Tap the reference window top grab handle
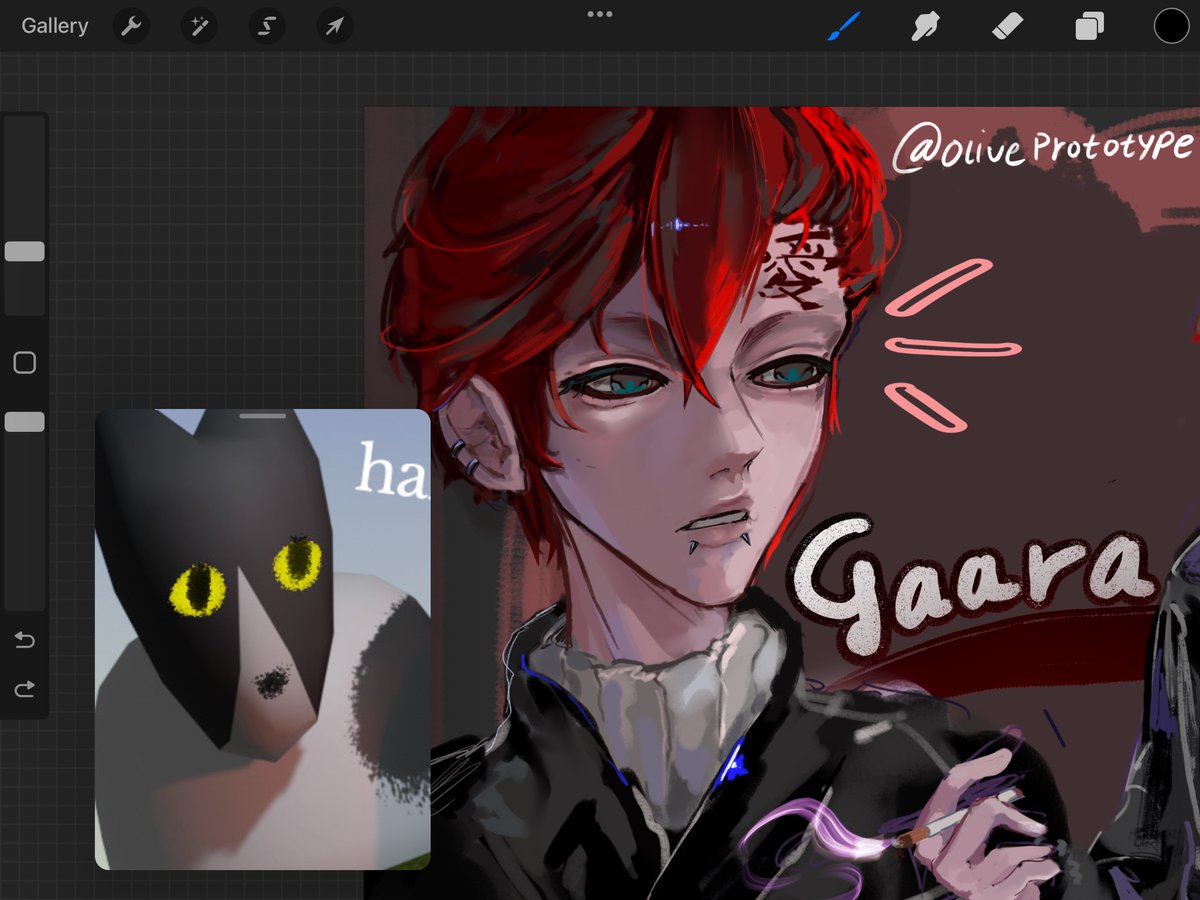Screen dimensions: 1200x900 pyautogui.click(x=263, y=415)
